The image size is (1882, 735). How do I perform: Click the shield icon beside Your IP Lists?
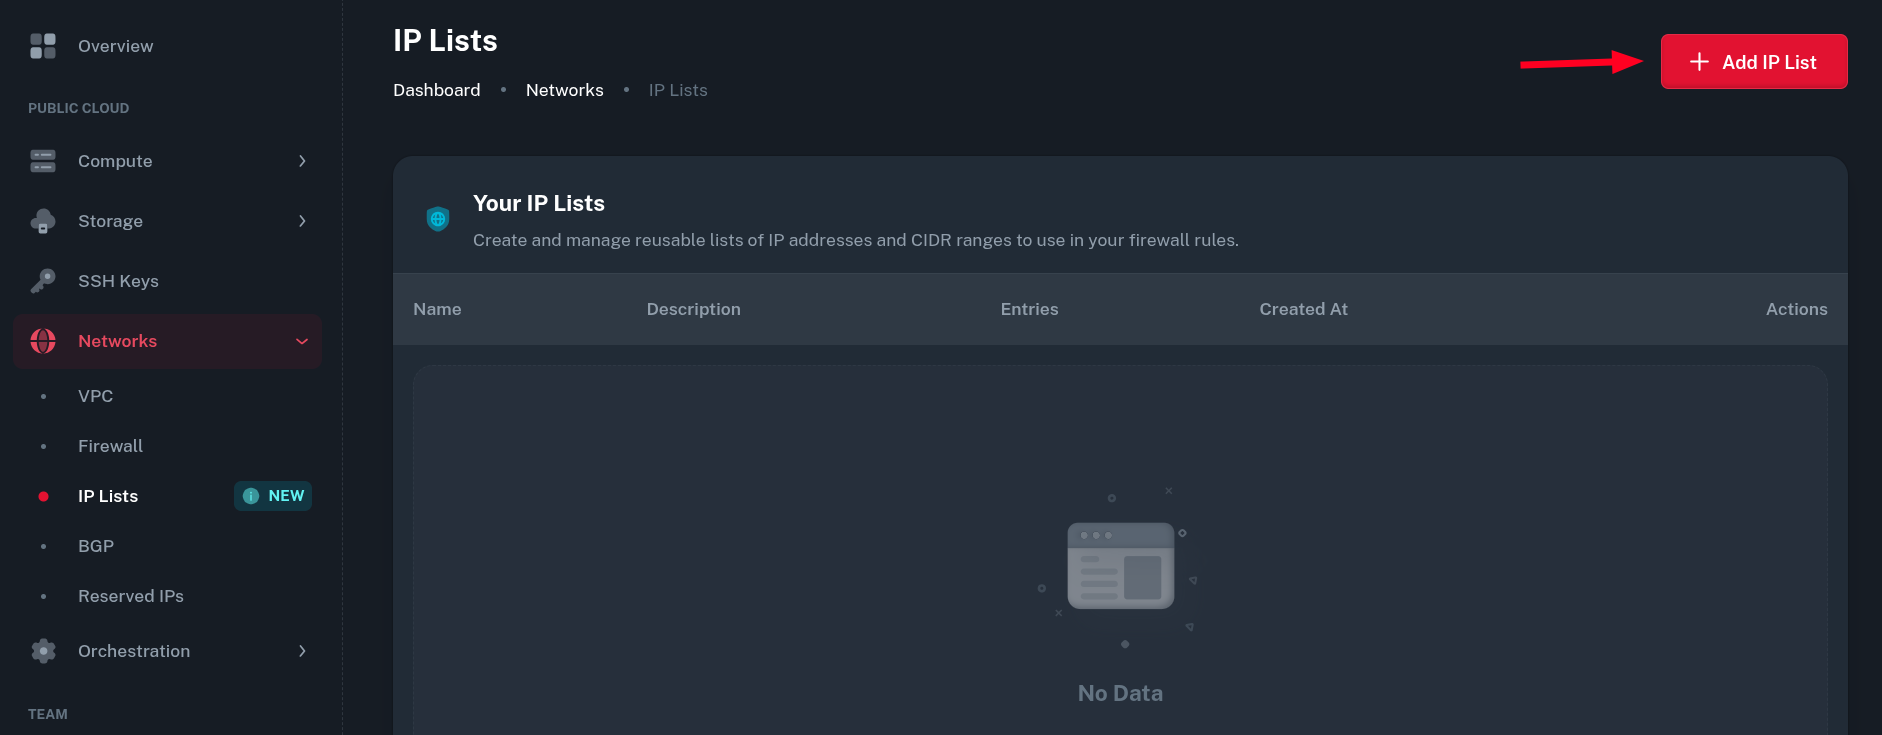[x=438, y=219]
